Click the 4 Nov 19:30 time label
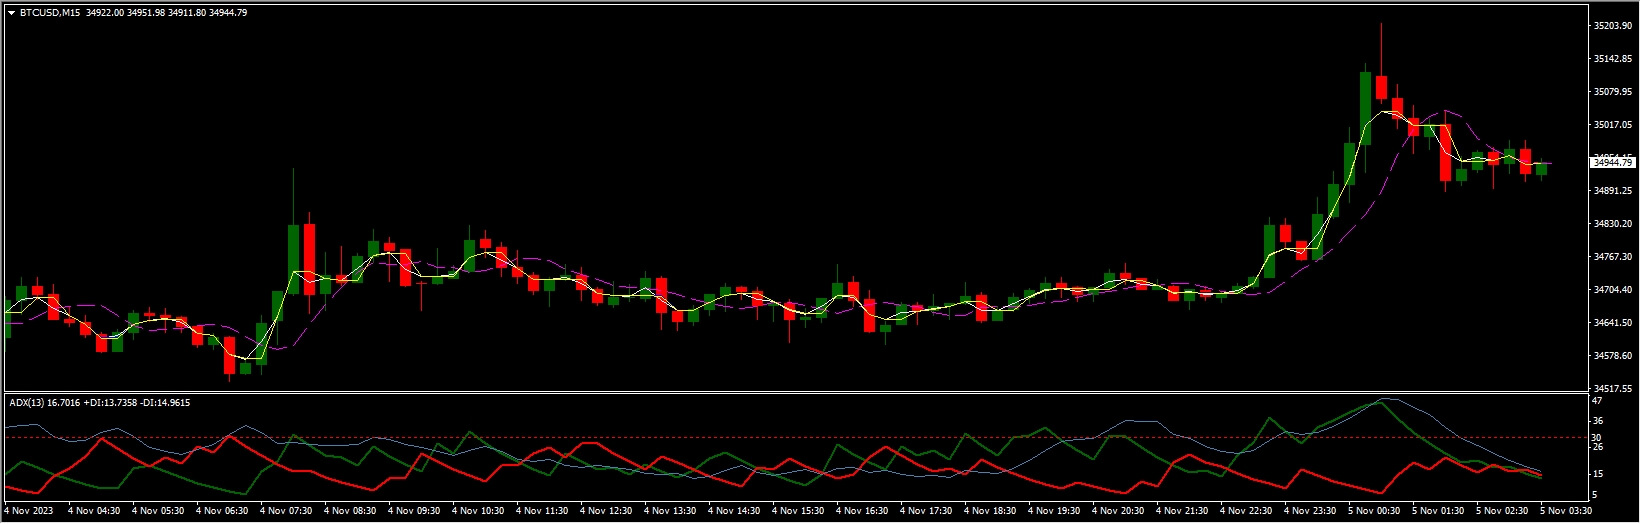 pyautogui.click(x=1054, y=511)
